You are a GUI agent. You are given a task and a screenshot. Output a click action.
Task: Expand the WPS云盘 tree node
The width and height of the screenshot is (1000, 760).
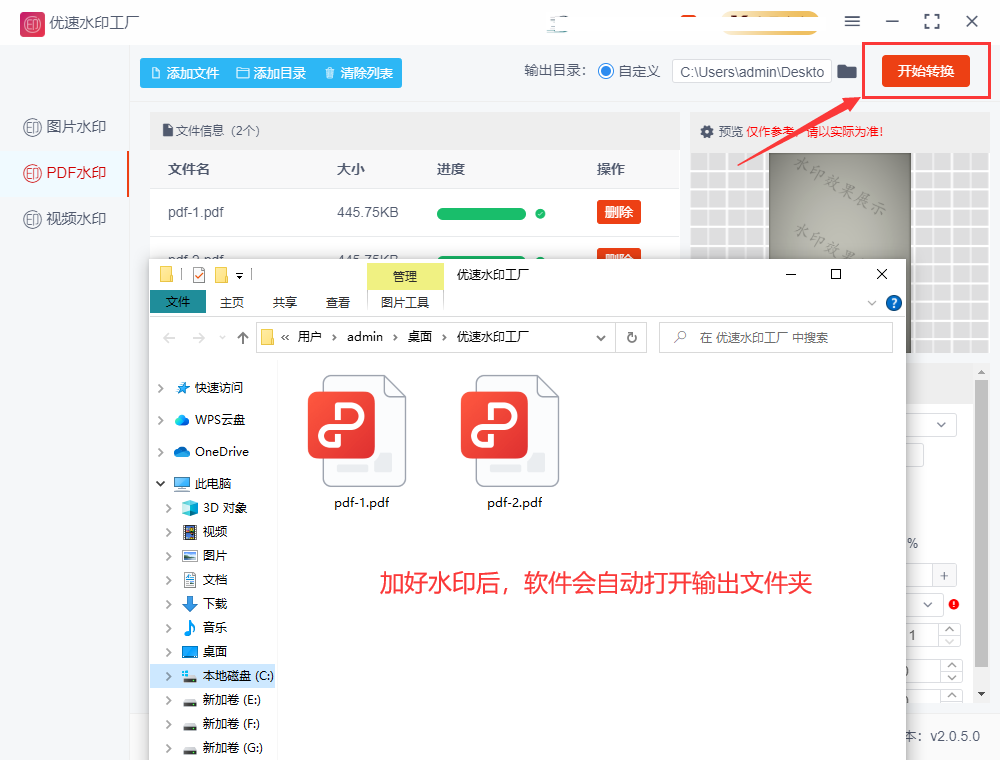161,420
